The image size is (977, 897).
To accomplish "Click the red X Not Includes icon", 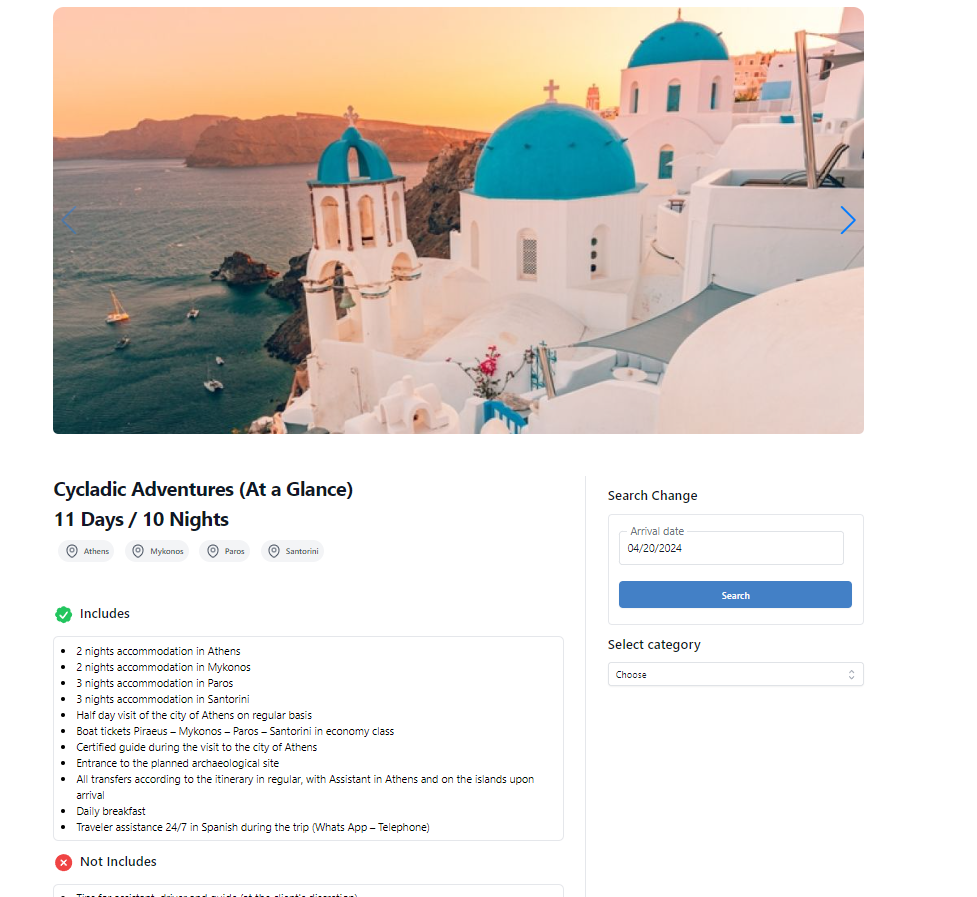I will pos(64,862).
